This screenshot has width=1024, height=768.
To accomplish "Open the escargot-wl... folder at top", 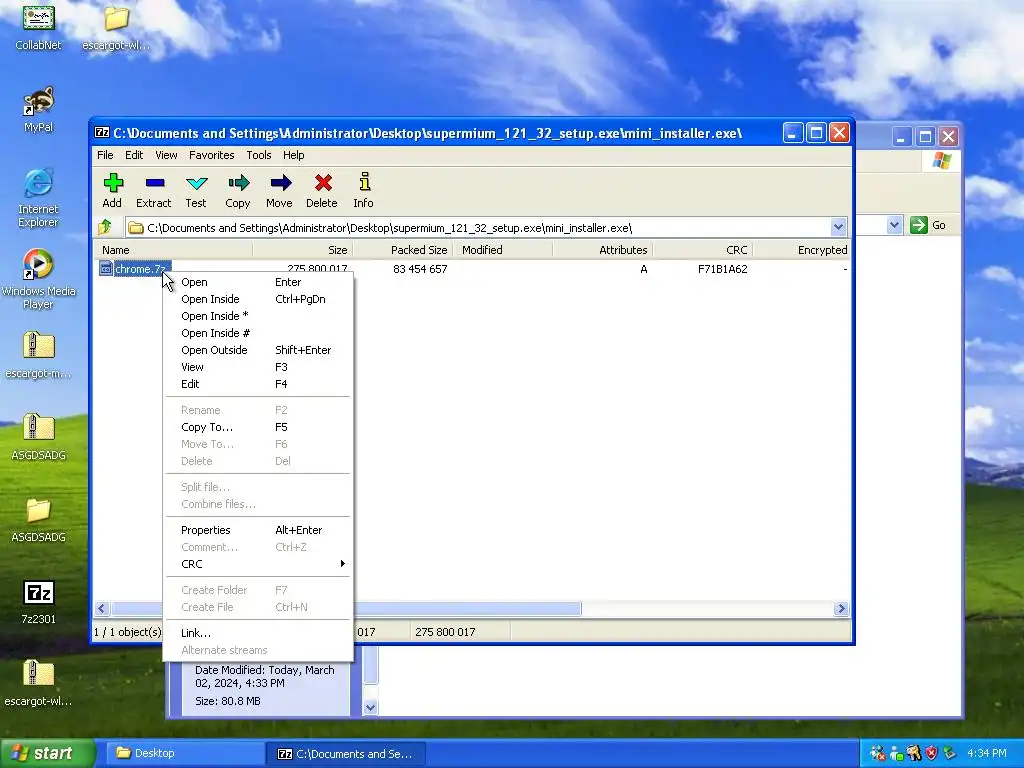I will coord(116,27).
